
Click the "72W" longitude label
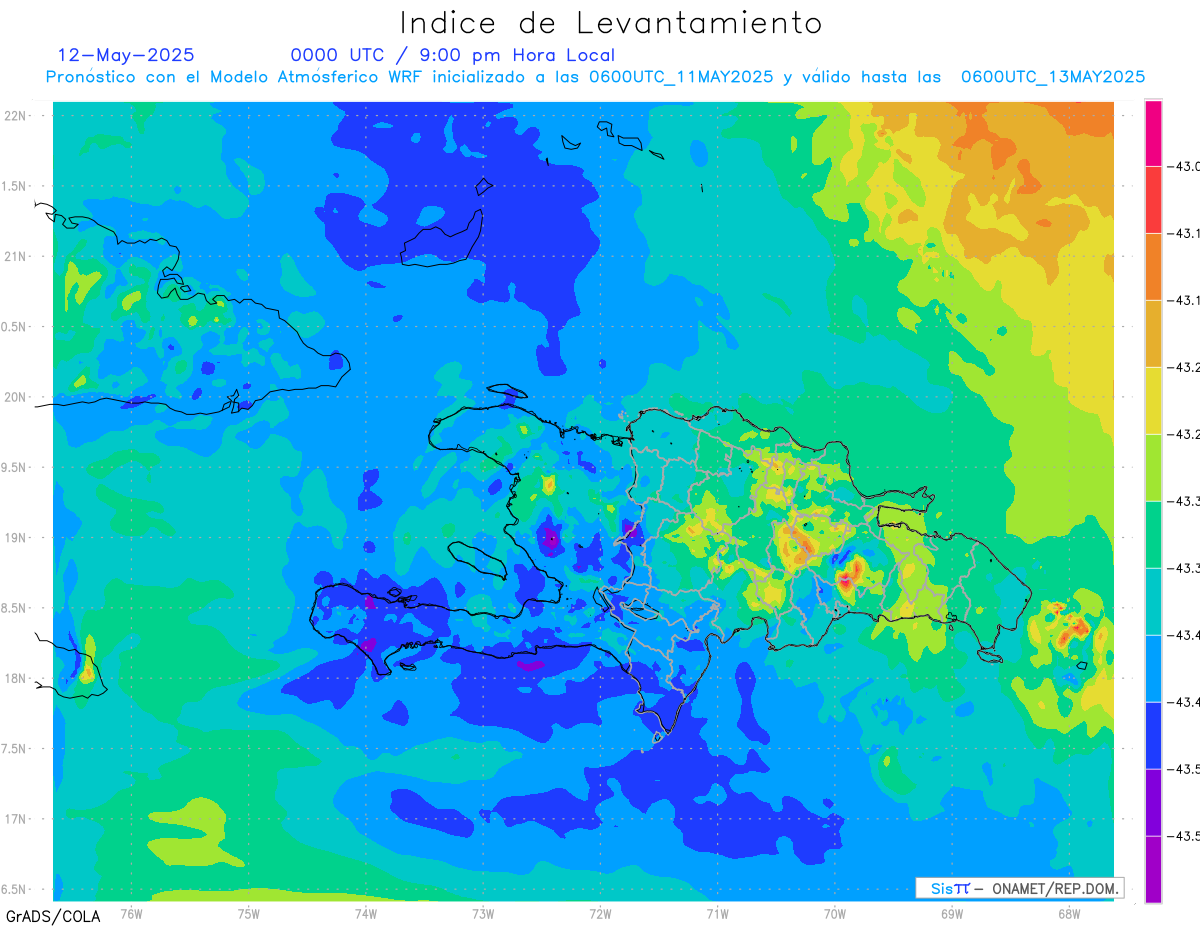coord(600,912)
